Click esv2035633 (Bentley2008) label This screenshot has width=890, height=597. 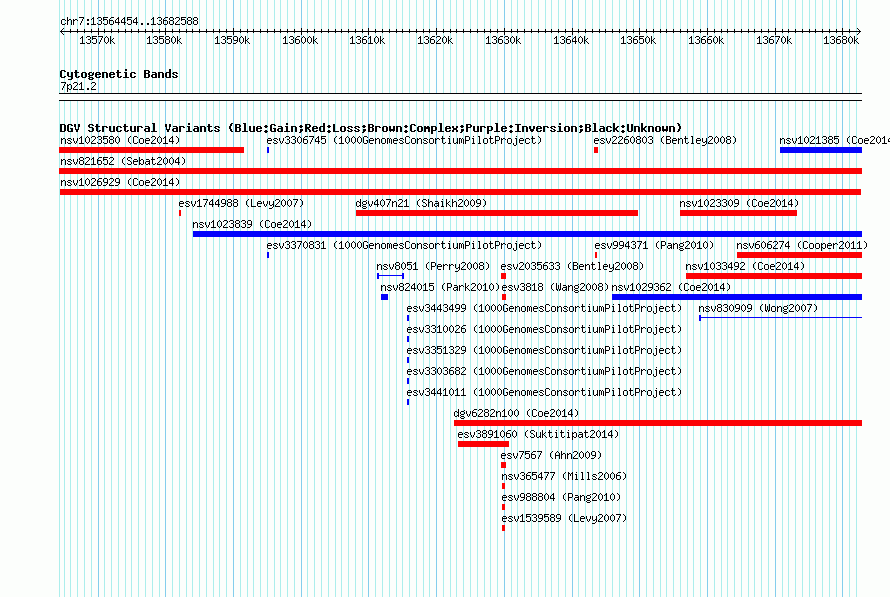click(572, 266)
